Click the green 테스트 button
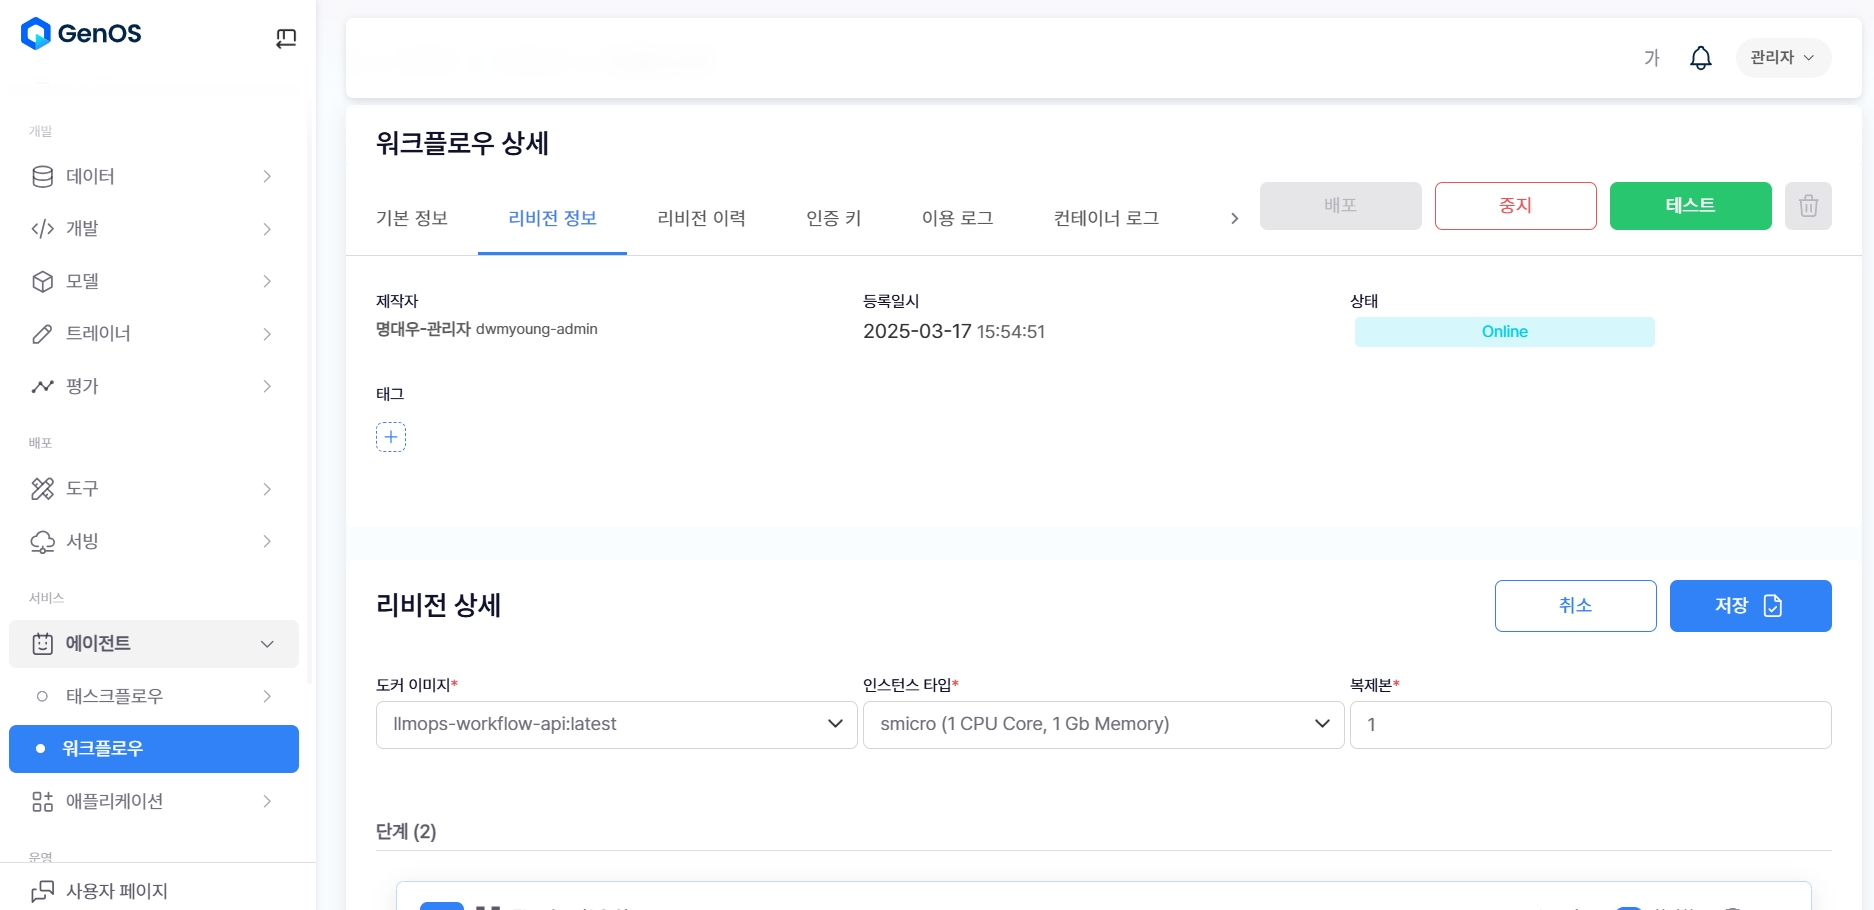This screenshot has width=1874, height=910. 1690,206
